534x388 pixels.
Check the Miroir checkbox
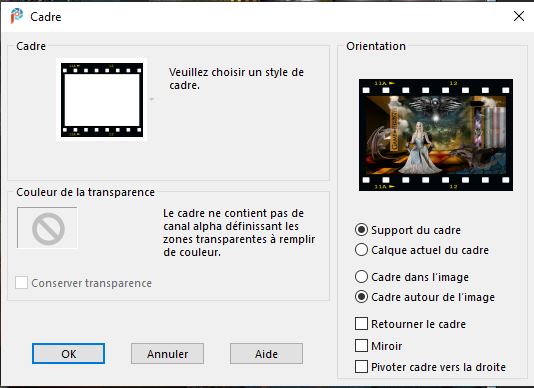coord(361,345)
